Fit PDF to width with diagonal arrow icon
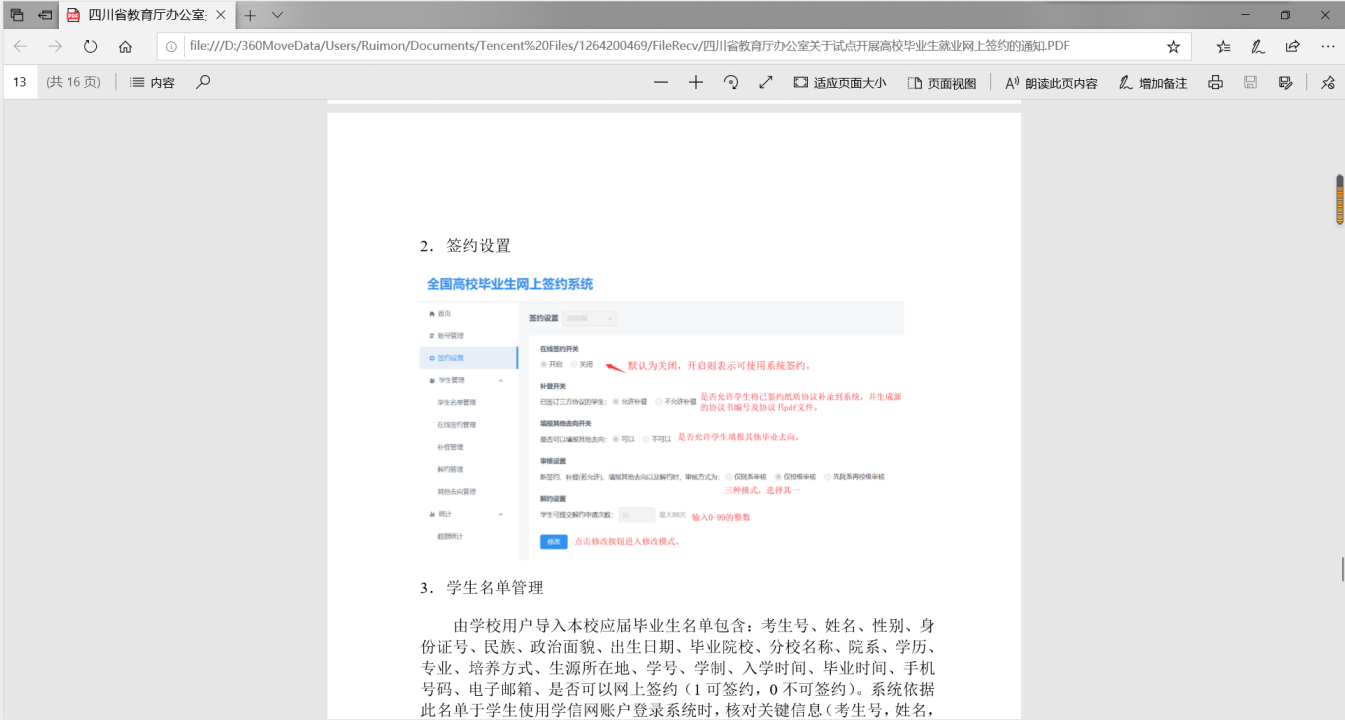 [x=766, y=82]
